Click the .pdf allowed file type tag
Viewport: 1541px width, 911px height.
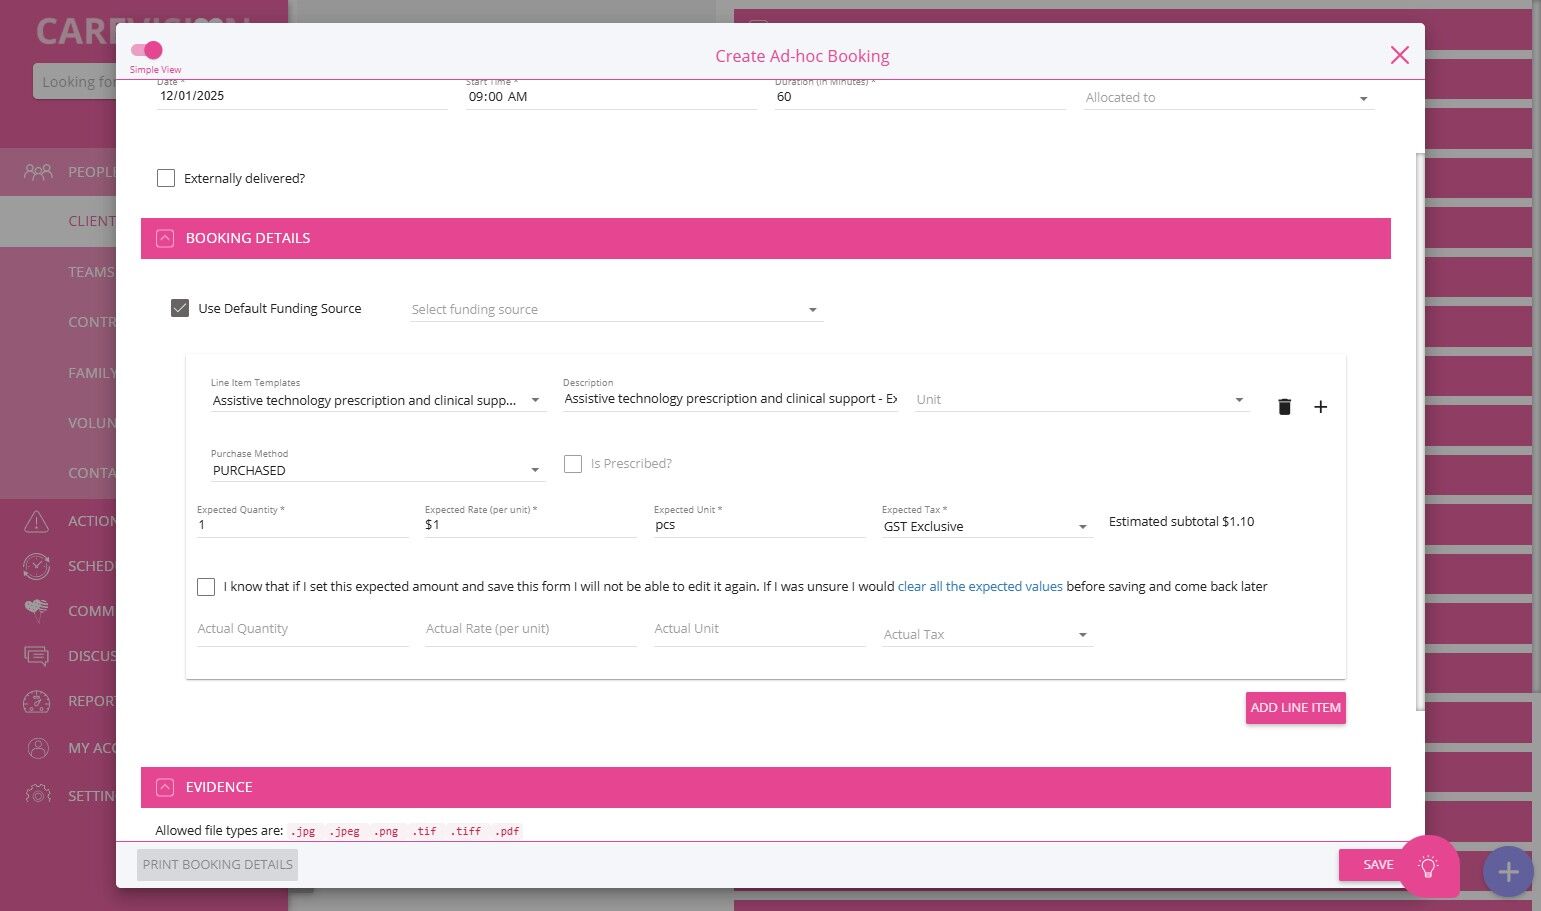pos(507,831)
